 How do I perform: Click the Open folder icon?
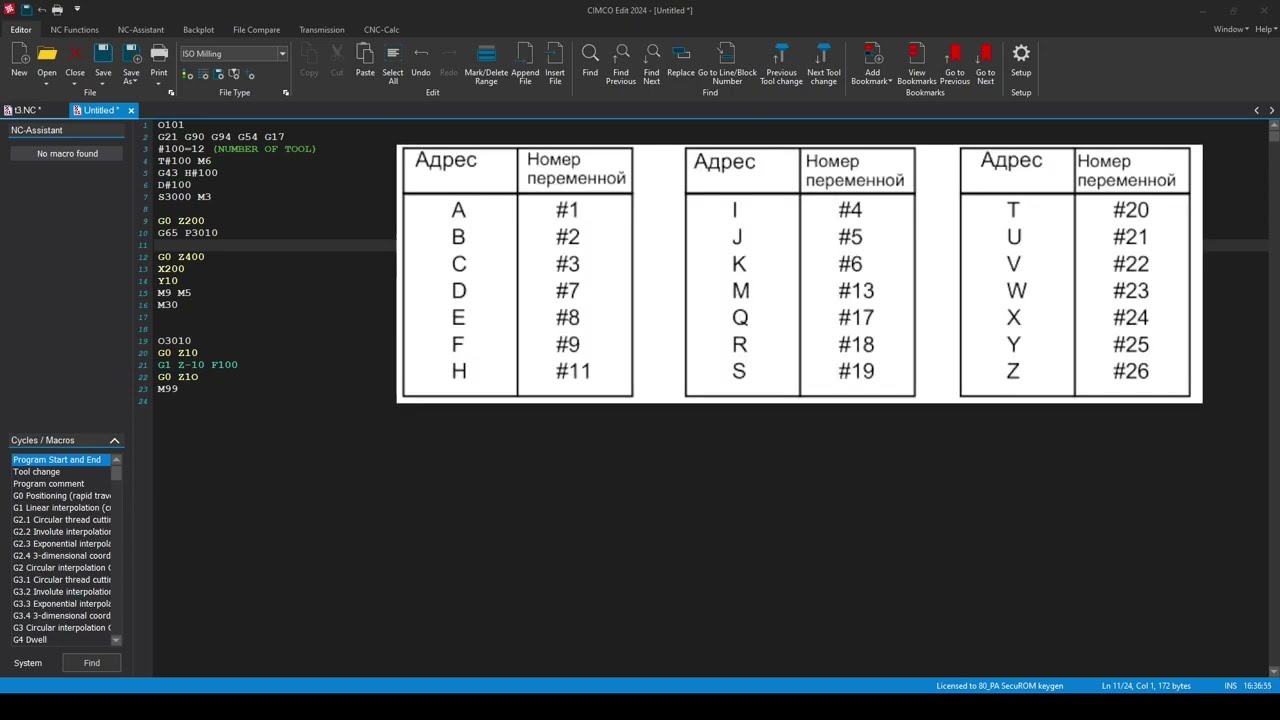click(47, 54)
